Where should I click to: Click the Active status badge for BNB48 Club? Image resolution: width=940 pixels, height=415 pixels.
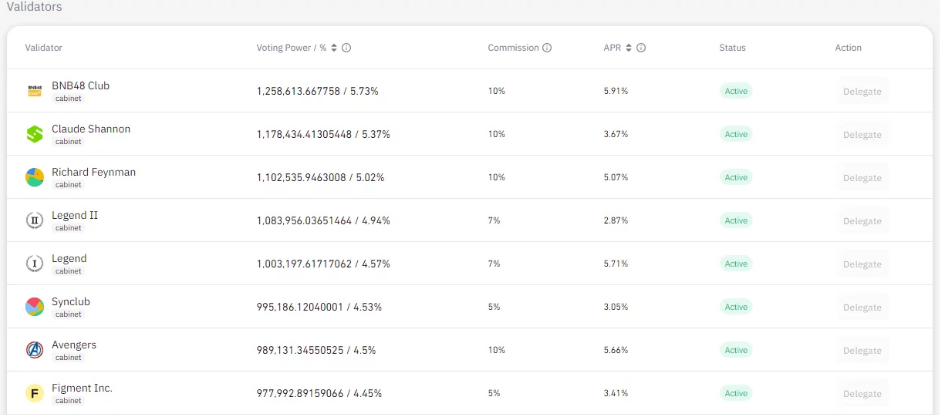(736, 91)
